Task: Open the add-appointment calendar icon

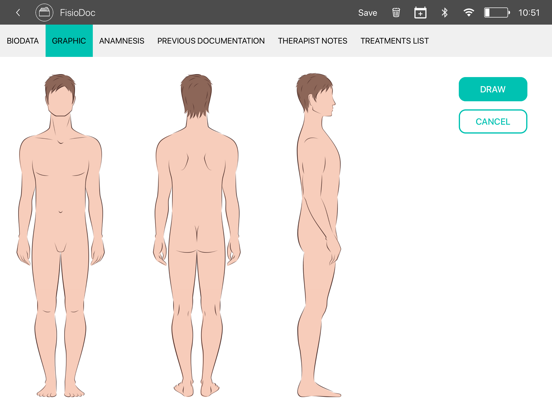Action: 420,13
